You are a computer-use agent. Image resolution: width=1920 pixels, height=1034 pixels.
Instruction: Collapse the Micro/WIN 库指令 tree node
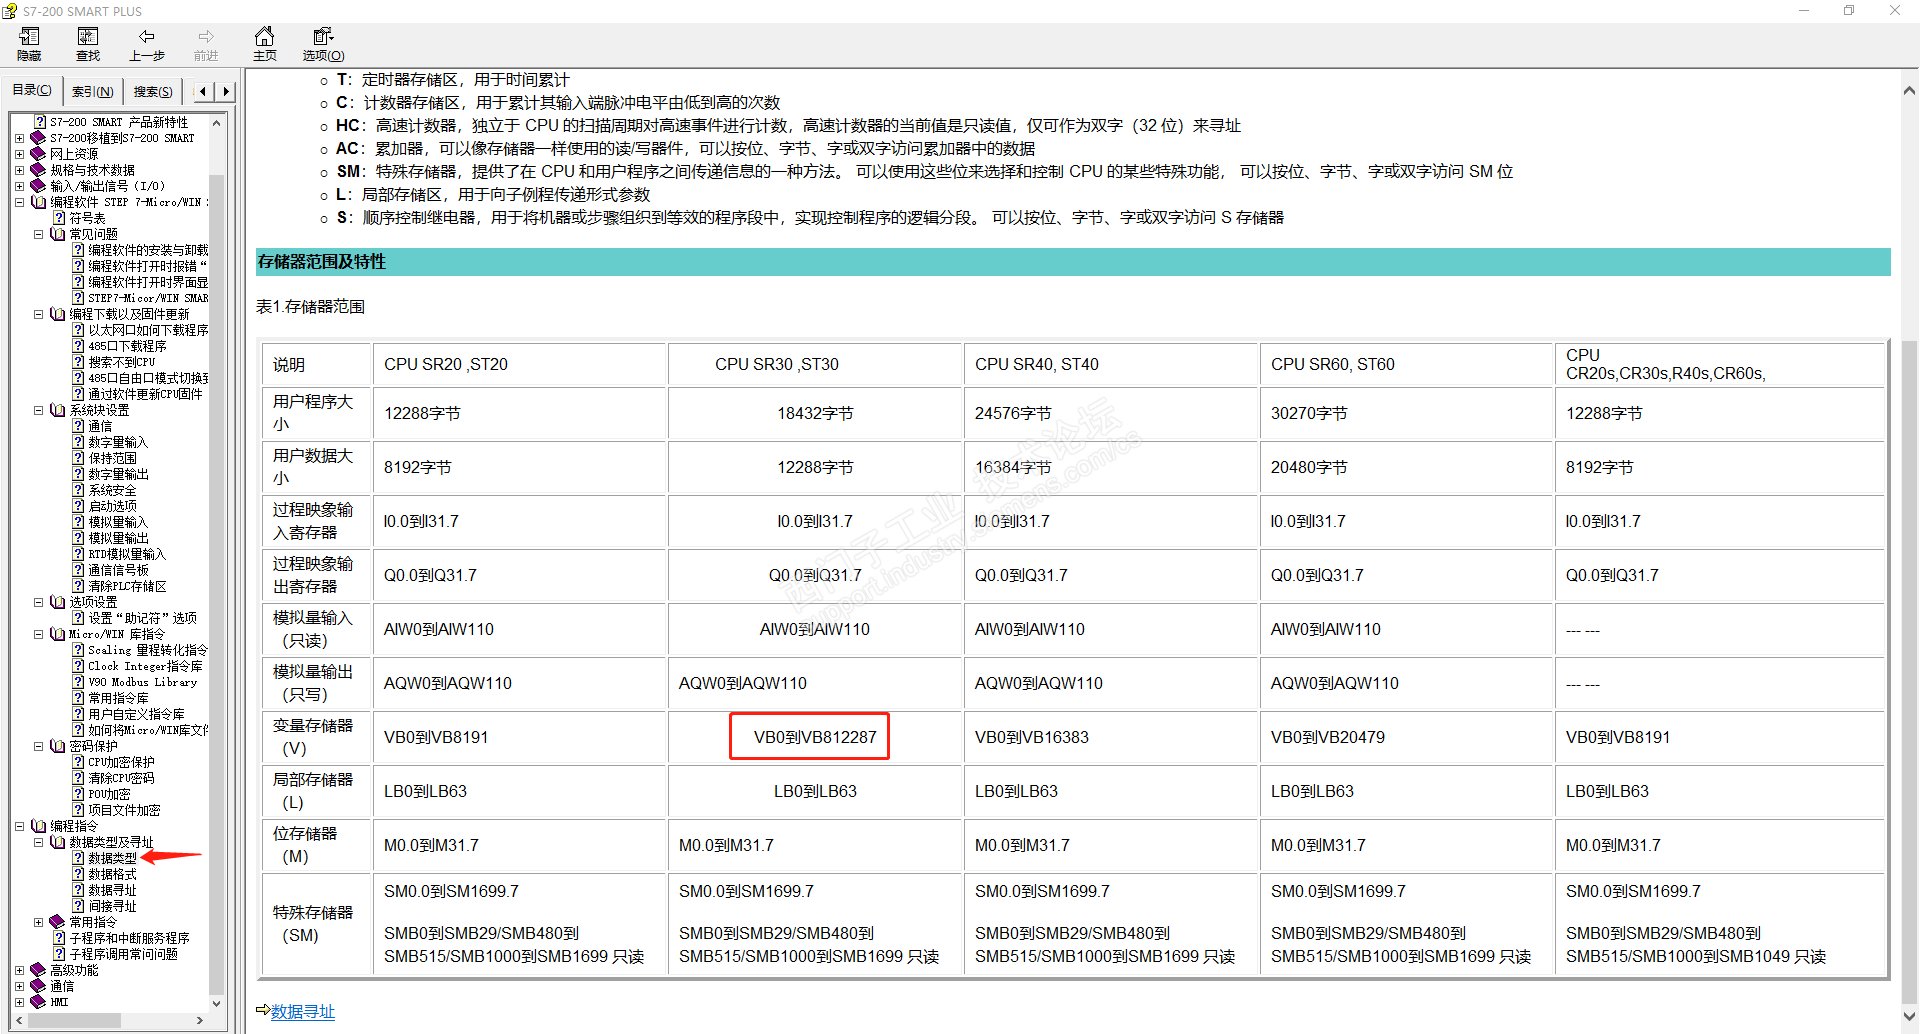[x=38, y=634]
